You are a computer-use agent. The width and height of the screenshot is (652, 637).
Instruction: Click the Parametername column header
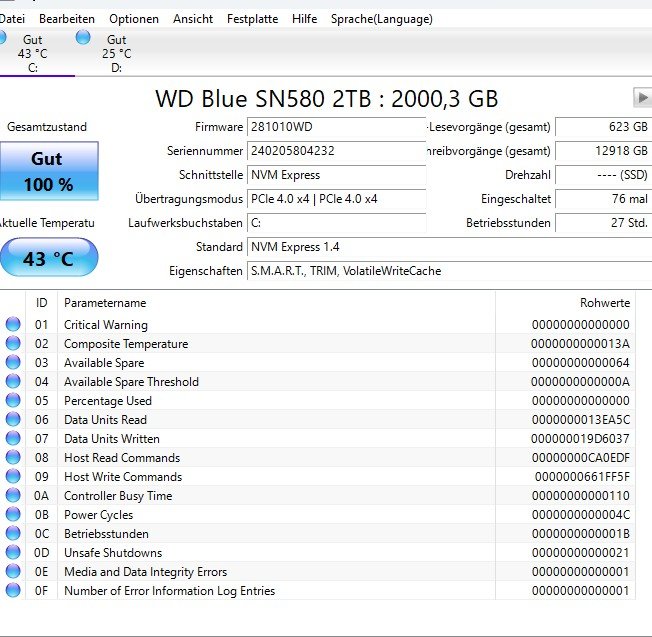click(x=276, y=303)
